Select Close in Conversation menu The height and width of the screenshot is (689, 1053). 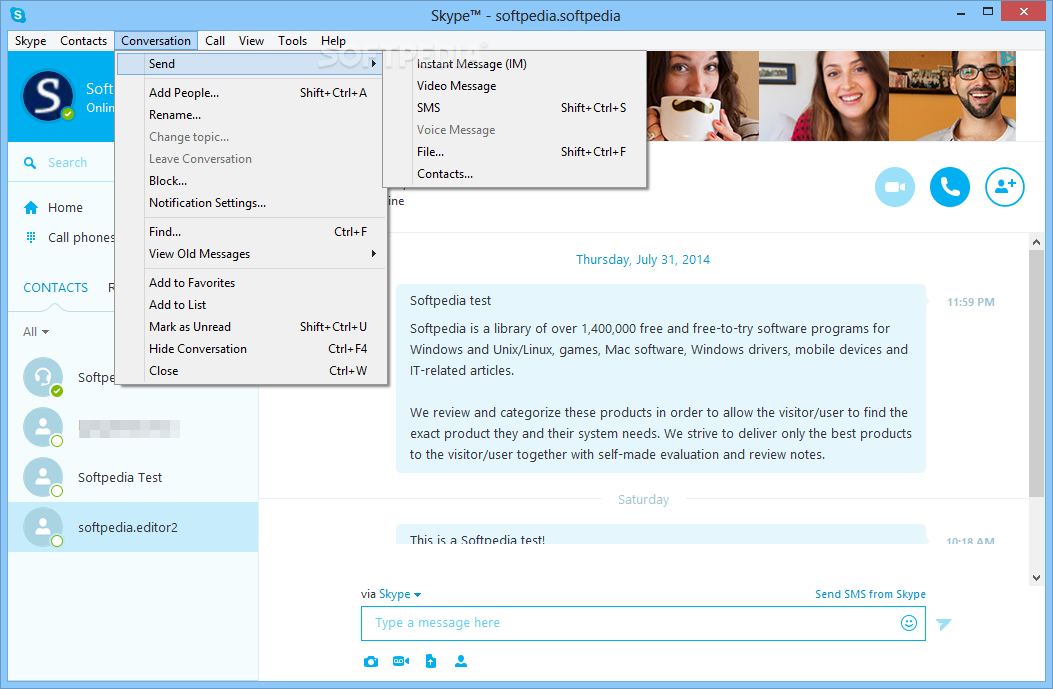coord(252,371)
